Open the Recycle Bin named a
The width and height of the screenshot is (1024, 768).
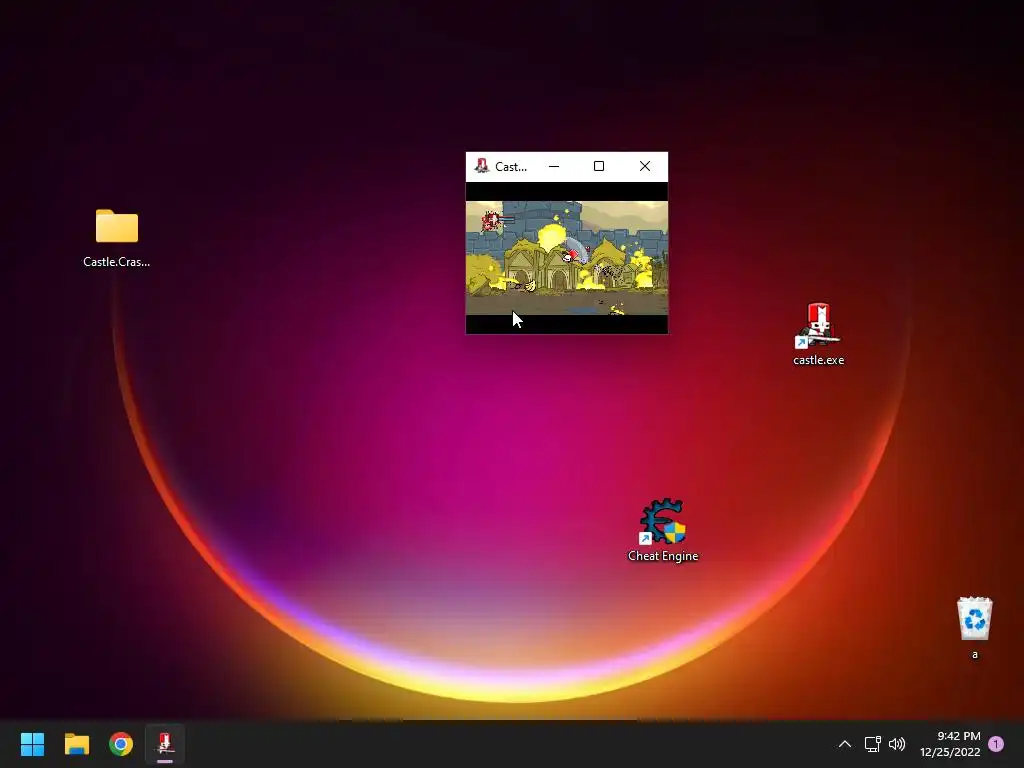tap(974, 628)
